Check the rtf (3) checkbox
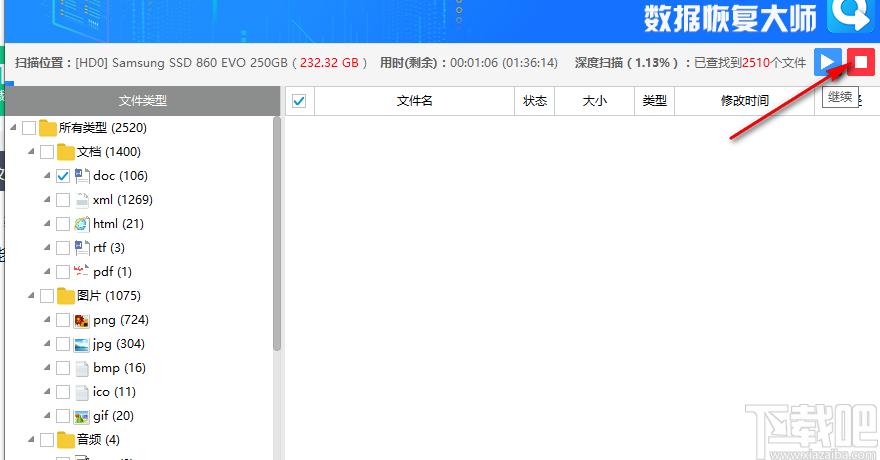The height and width of the screenshot is (460, 880). 63,248
